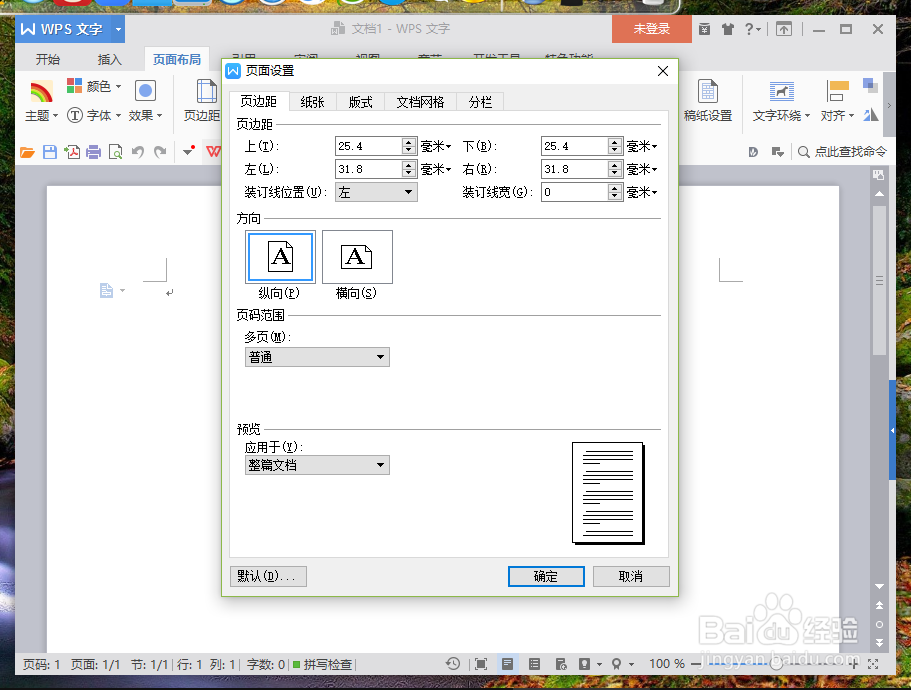Switch to outline view icon
The width and height of the screenshot is (911, 690).
coord(535,664)
